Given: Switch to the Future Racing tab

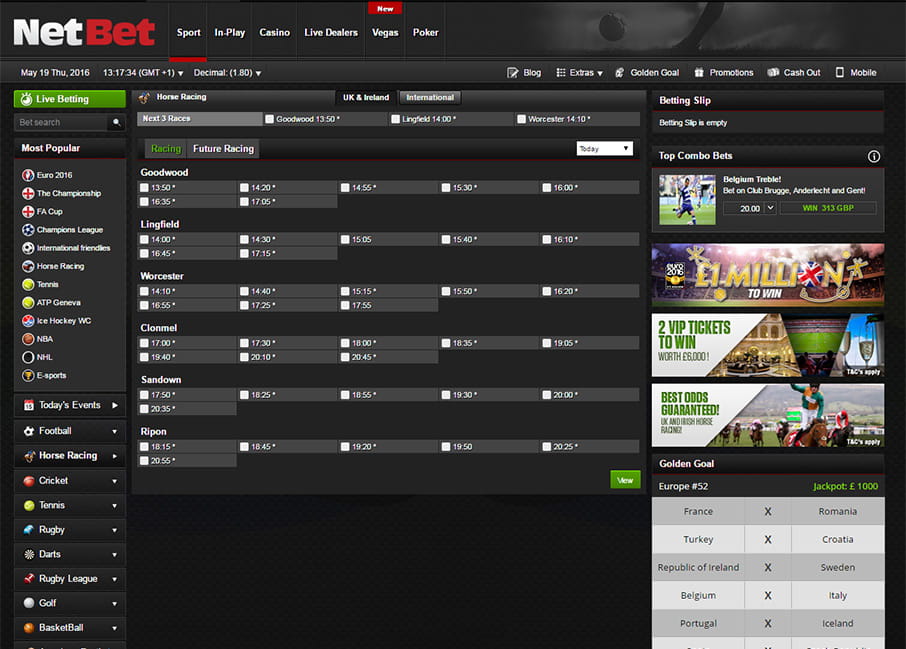Looking at the screenshot, I should [x=223, y=149].
